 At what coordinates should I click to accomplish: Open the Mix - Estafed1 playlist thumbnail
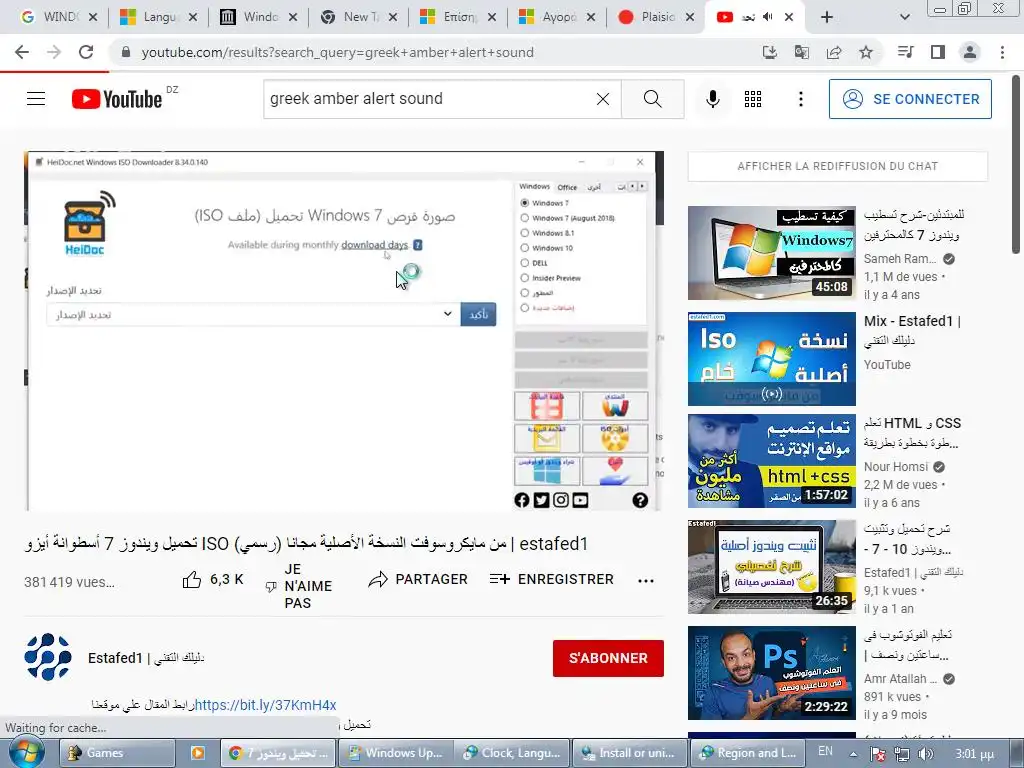coord(771,359)
